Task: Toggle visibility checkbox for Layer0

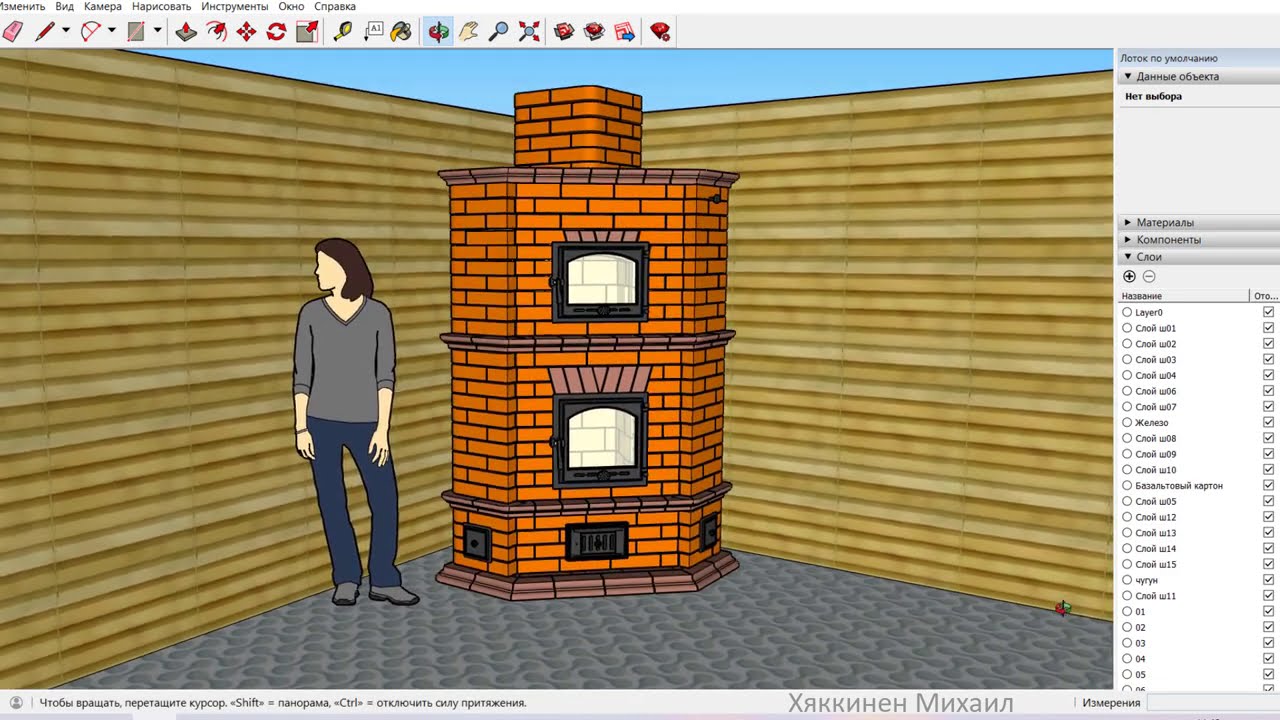Action: click(x=1268, y=312)
